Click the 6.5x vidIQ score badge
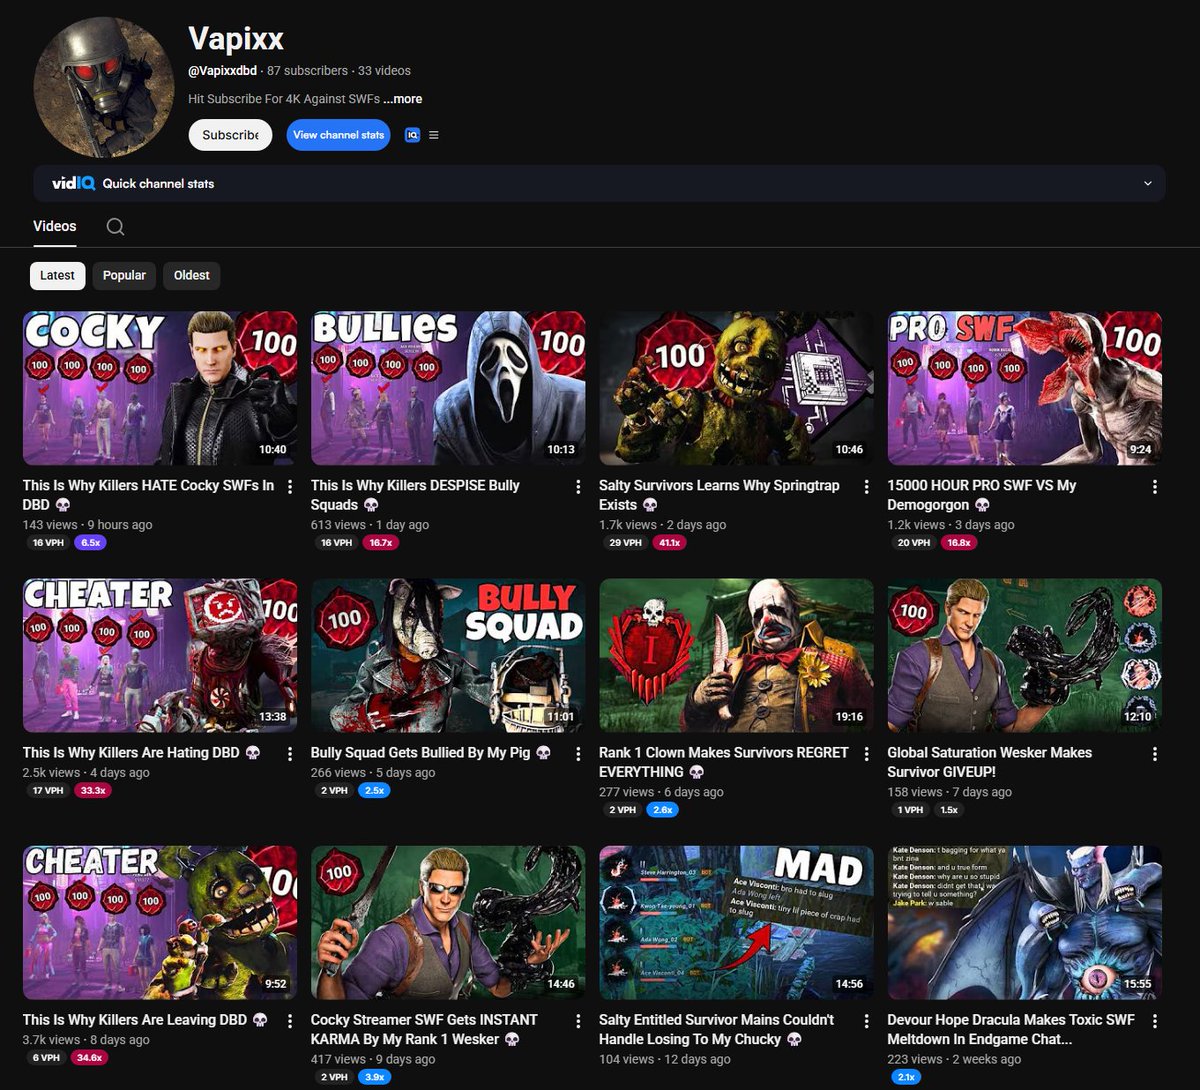The height and width of the screenshot is (1090, 1200). (x=91, y=543)
